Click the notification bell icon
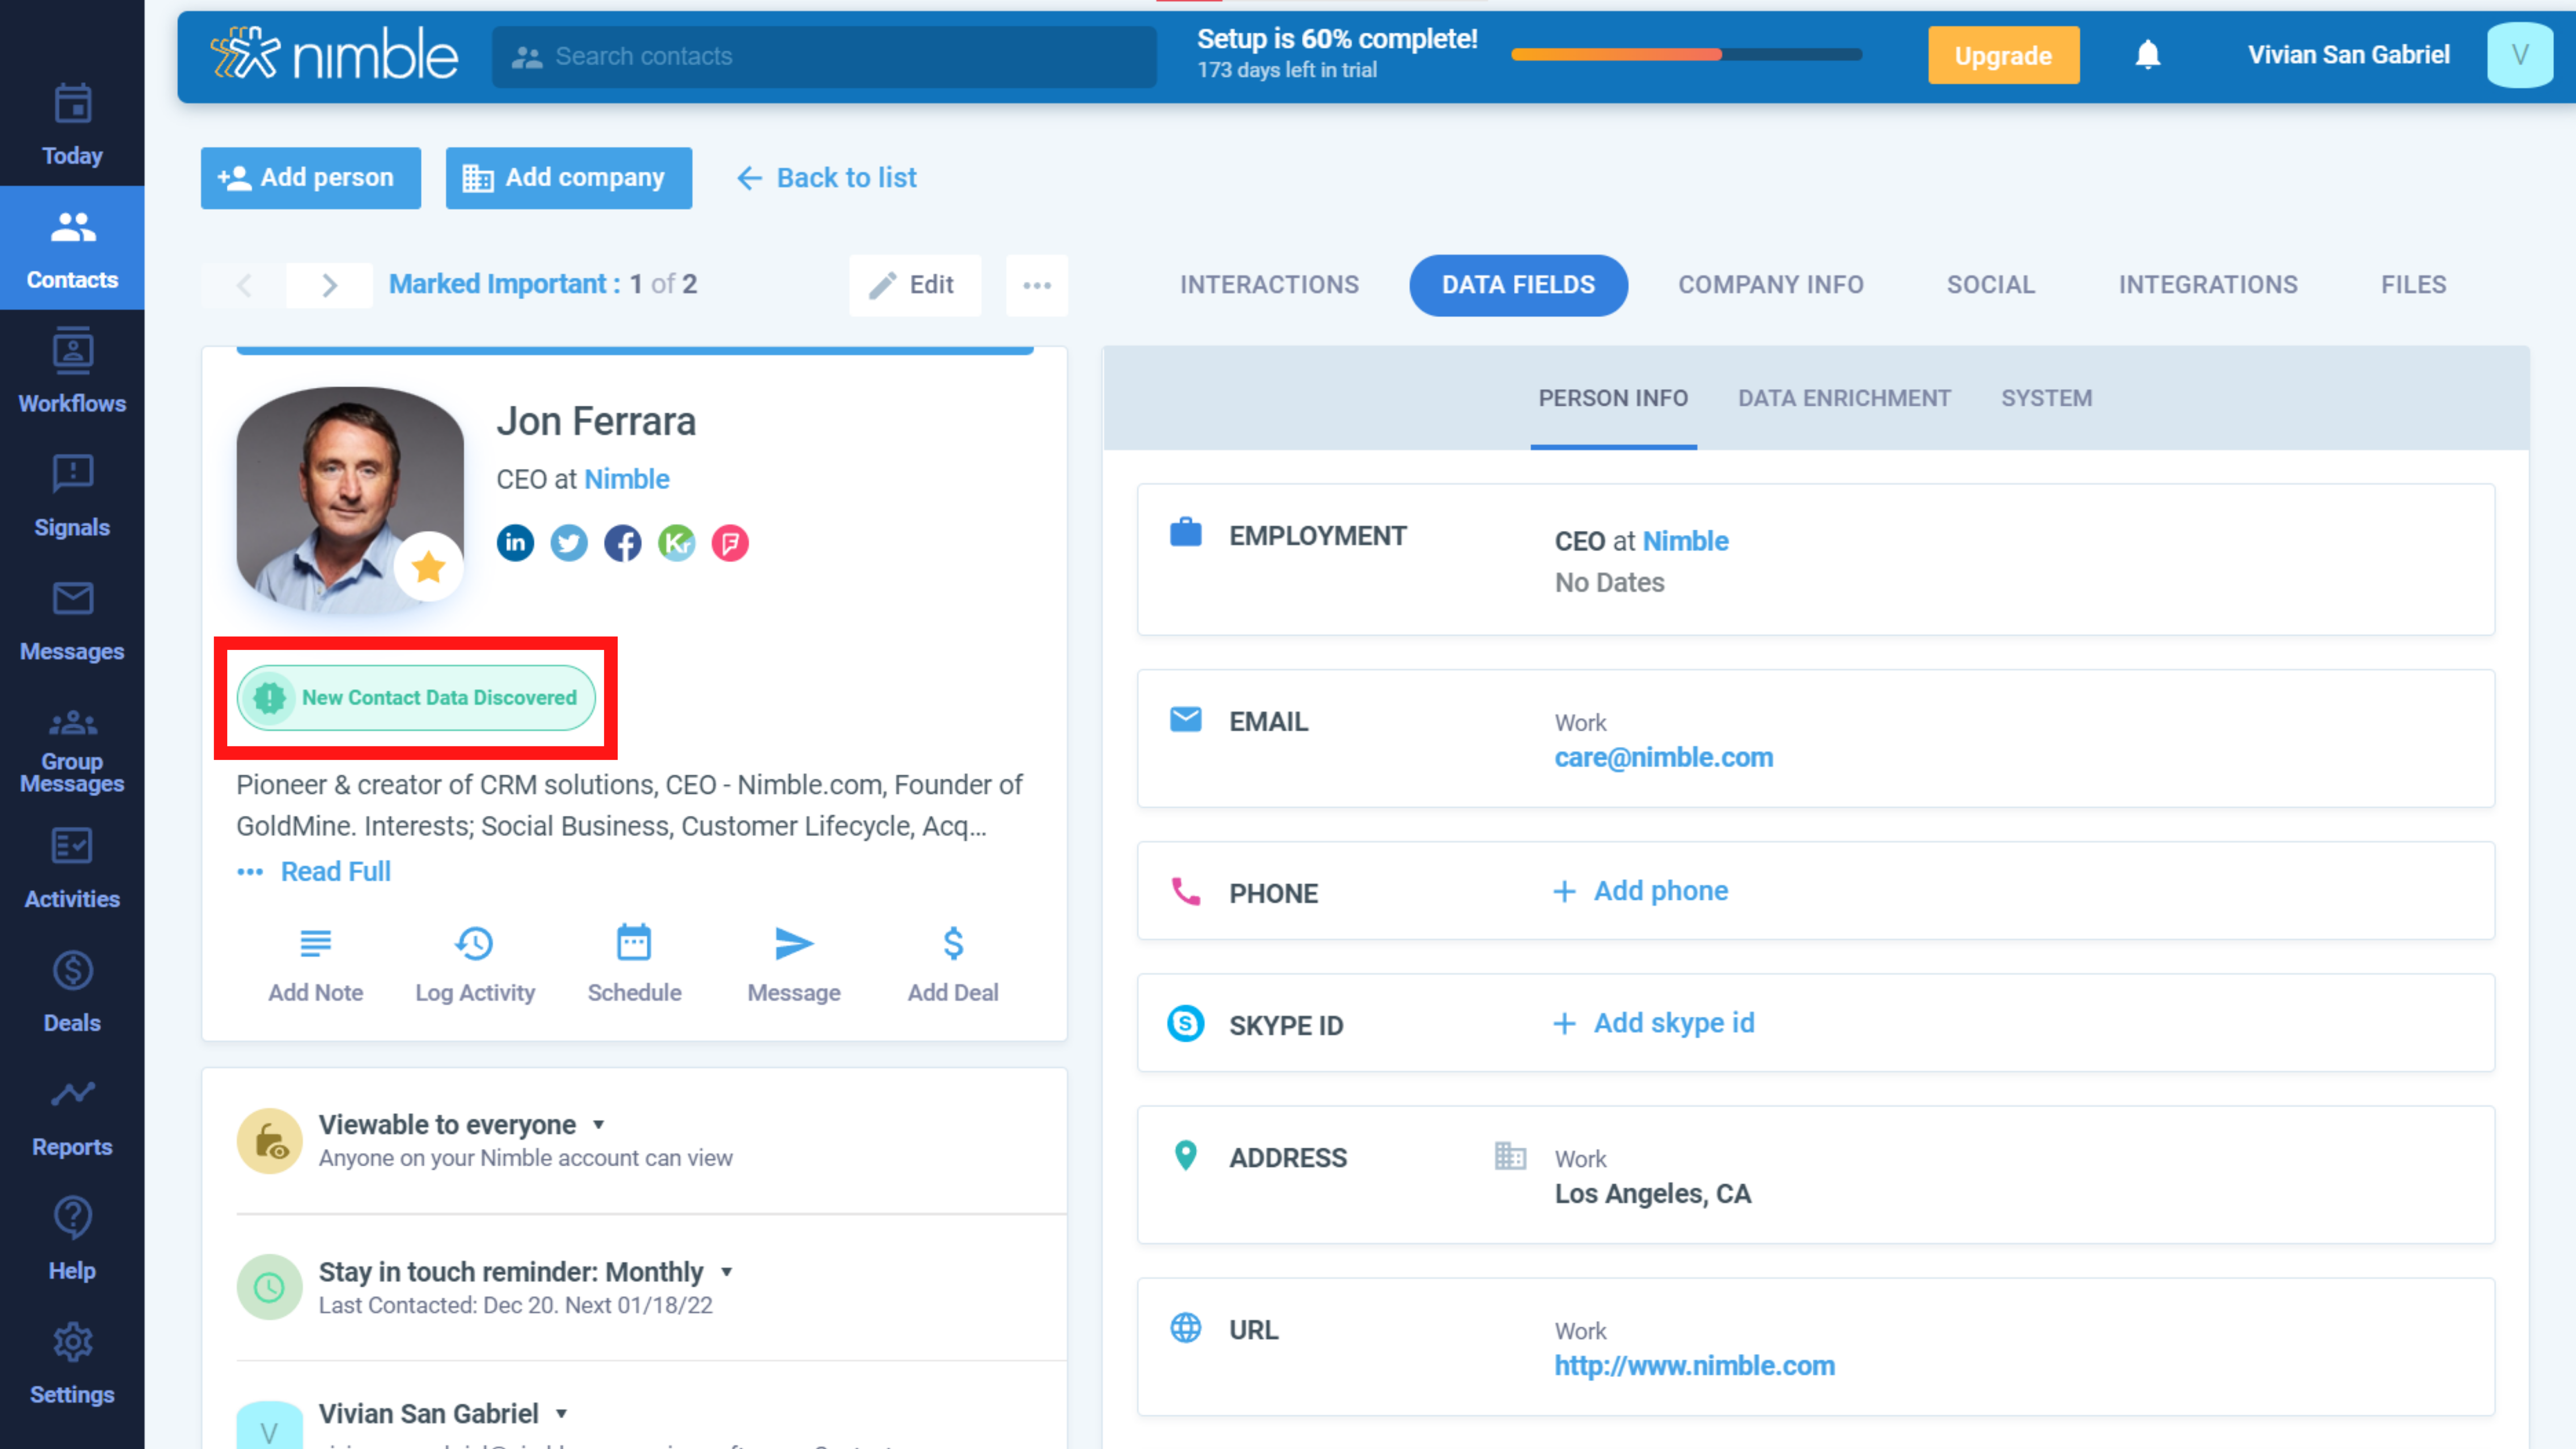 [2148, 55]
